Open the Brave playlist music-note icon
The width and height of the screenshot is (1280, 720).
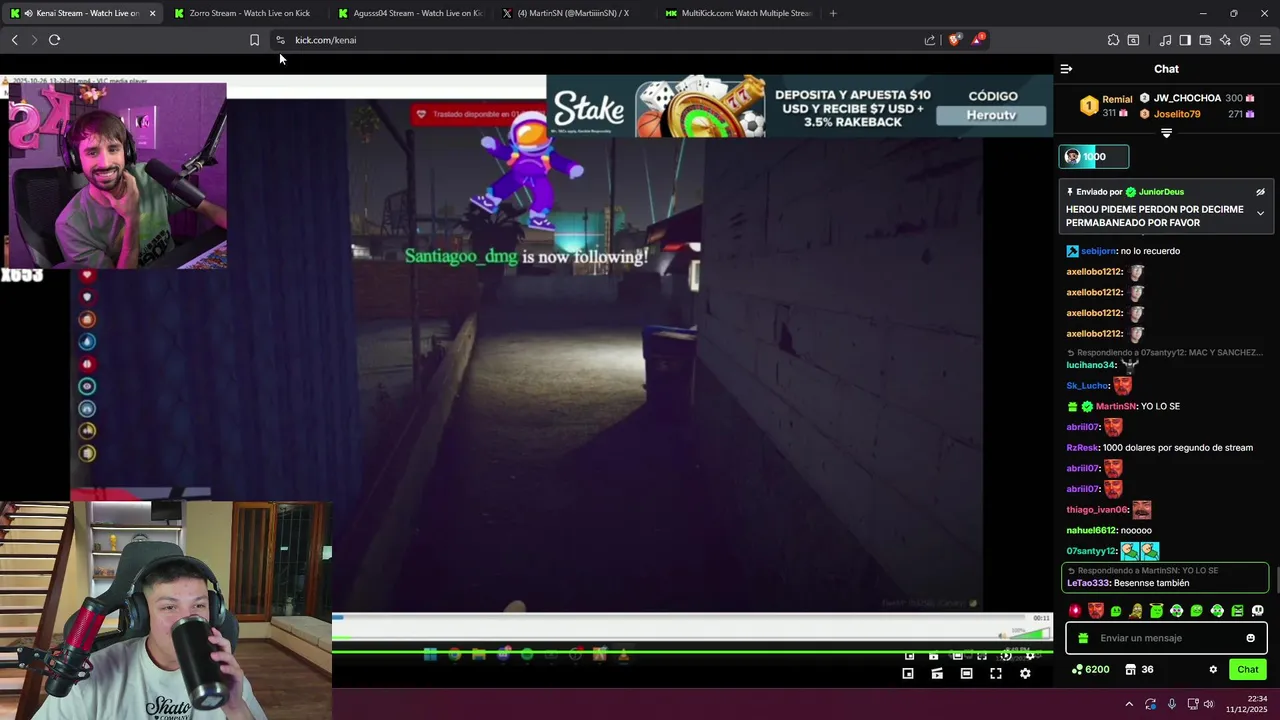click(1165, 40)
